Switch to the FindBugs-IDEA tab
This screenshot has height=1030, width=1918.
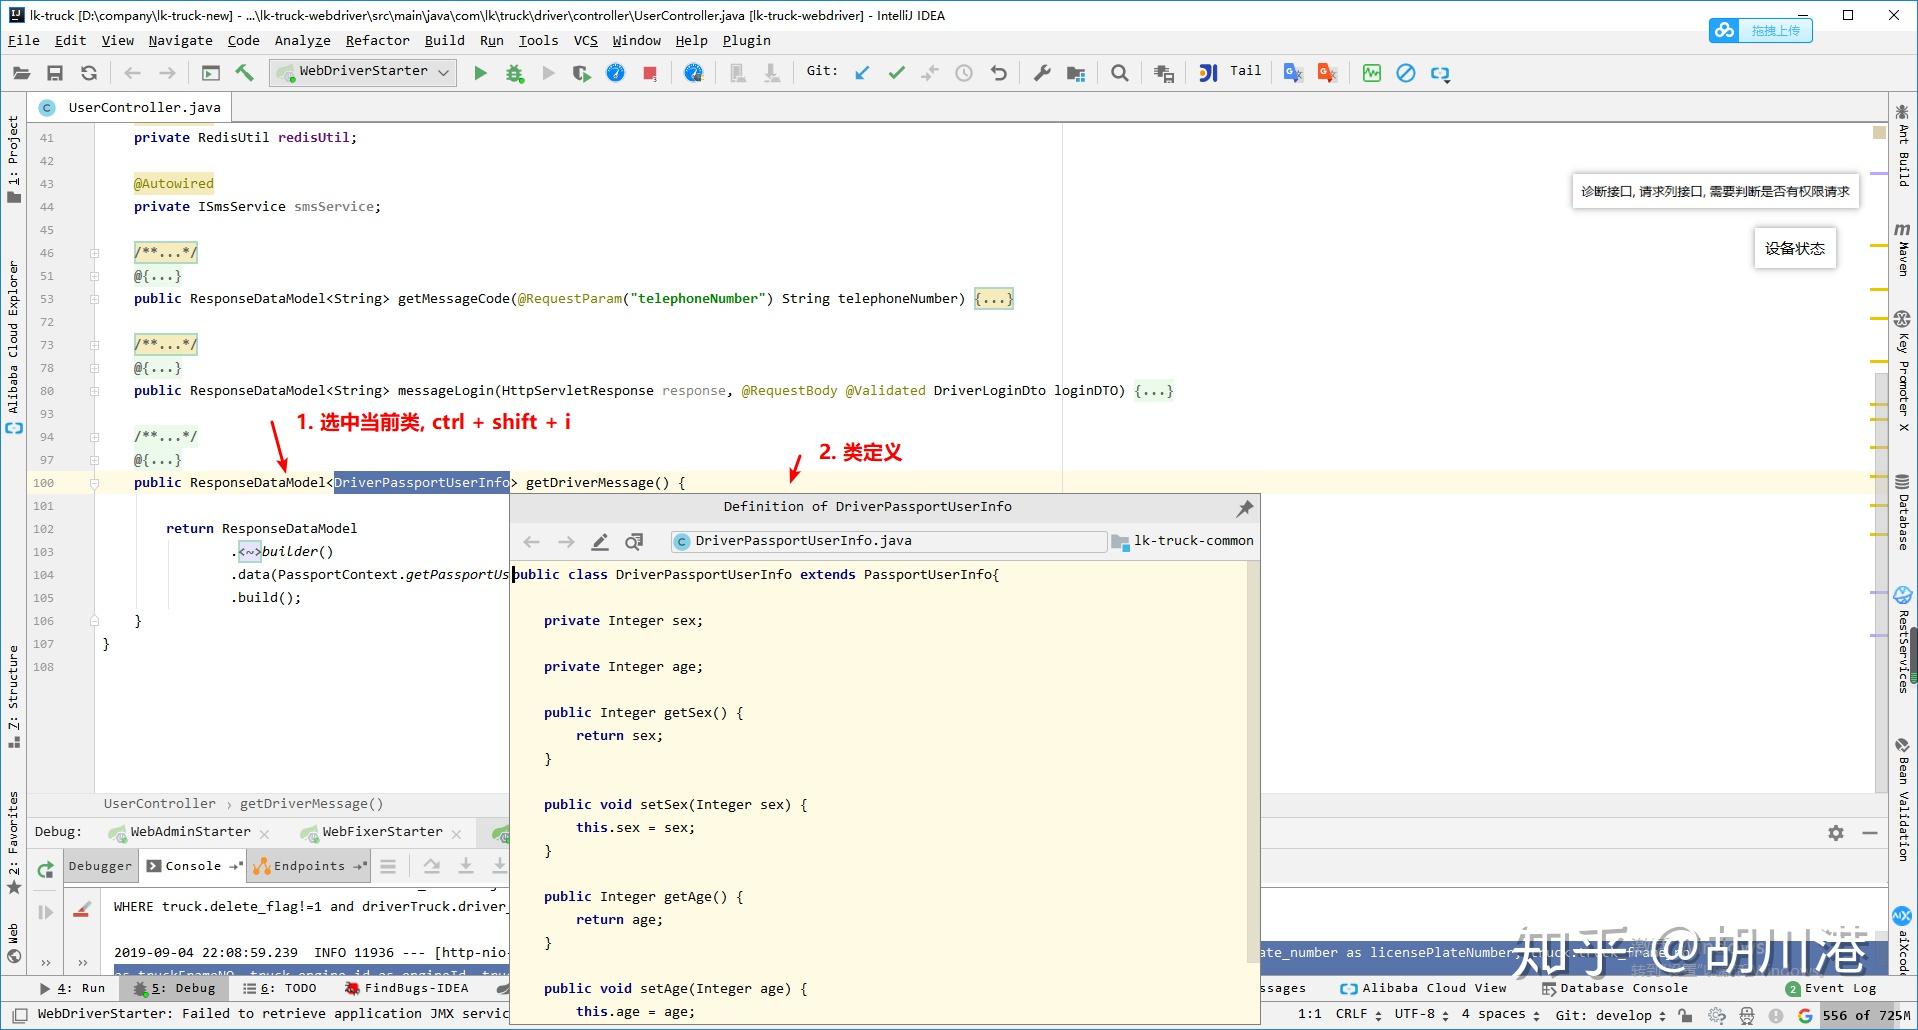click(x=408, y=988)
